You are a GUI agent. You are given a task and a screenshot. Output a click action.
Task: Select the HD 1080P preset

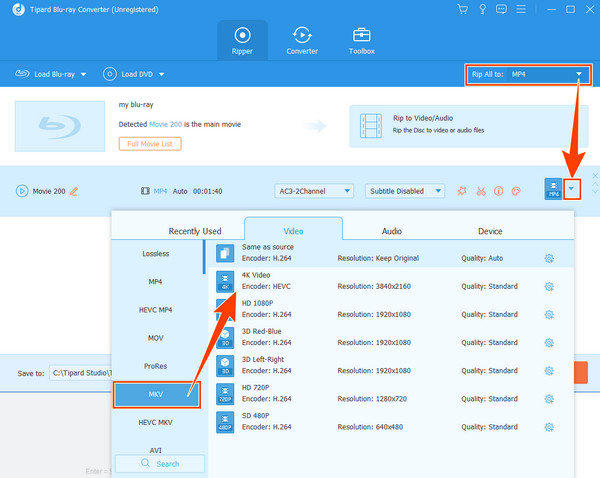coord(390,309)
